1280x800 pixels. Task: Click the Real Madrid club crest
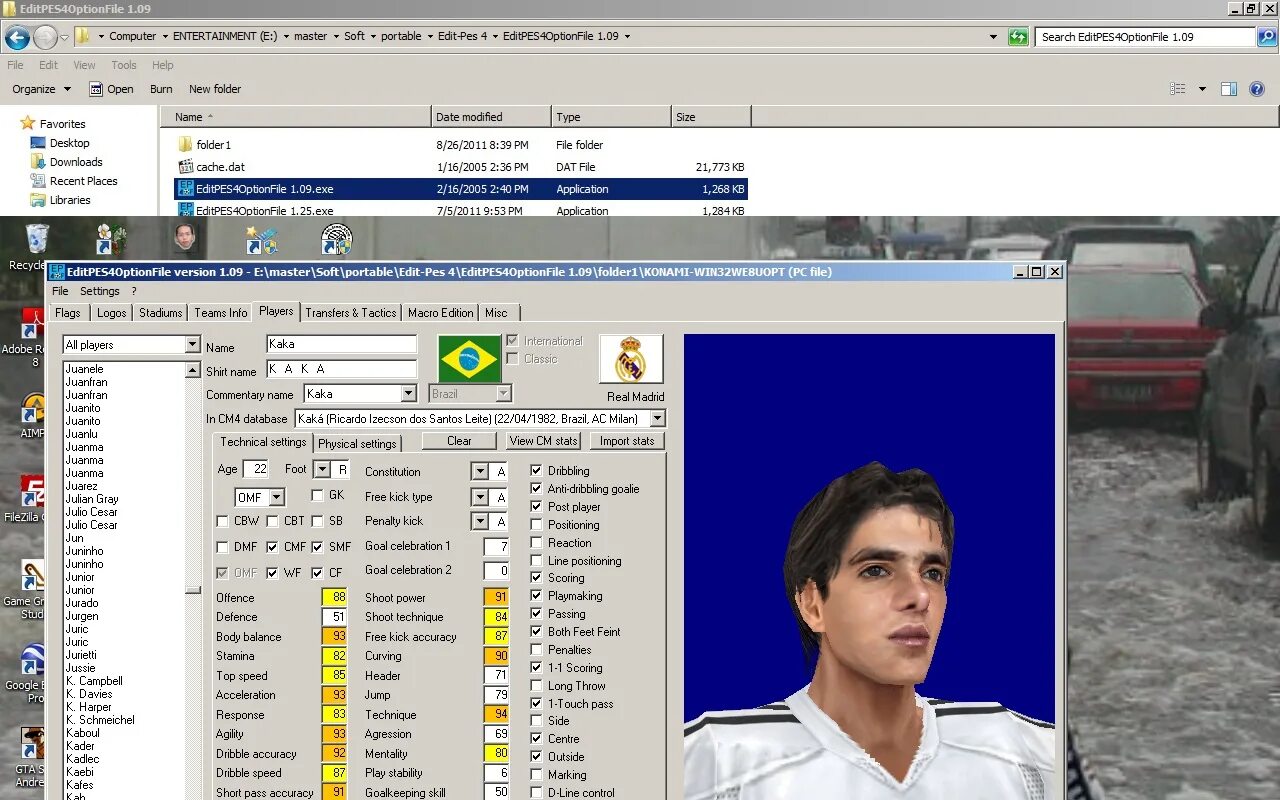point(631,359)
